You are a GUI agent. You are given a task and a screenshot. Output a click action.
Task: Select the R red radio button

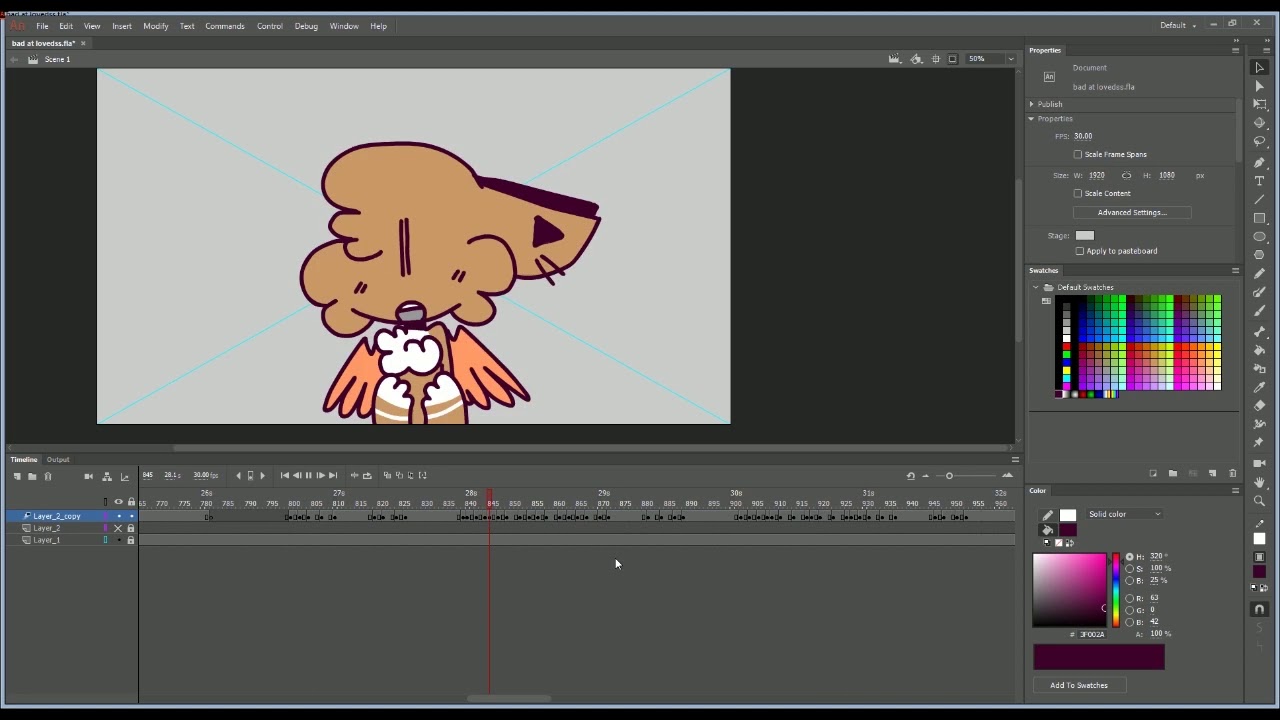coord(1130,598)
